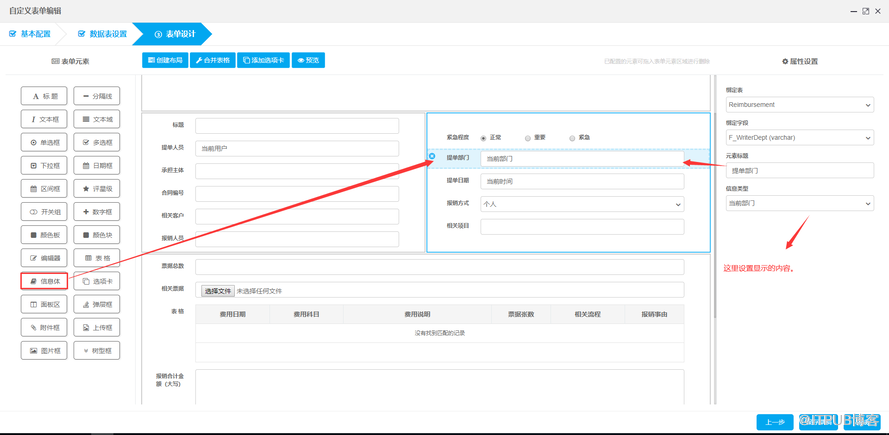Click the 元素标题 input field
The width and height of the screenshot is (889, 435).
(799, 171)
